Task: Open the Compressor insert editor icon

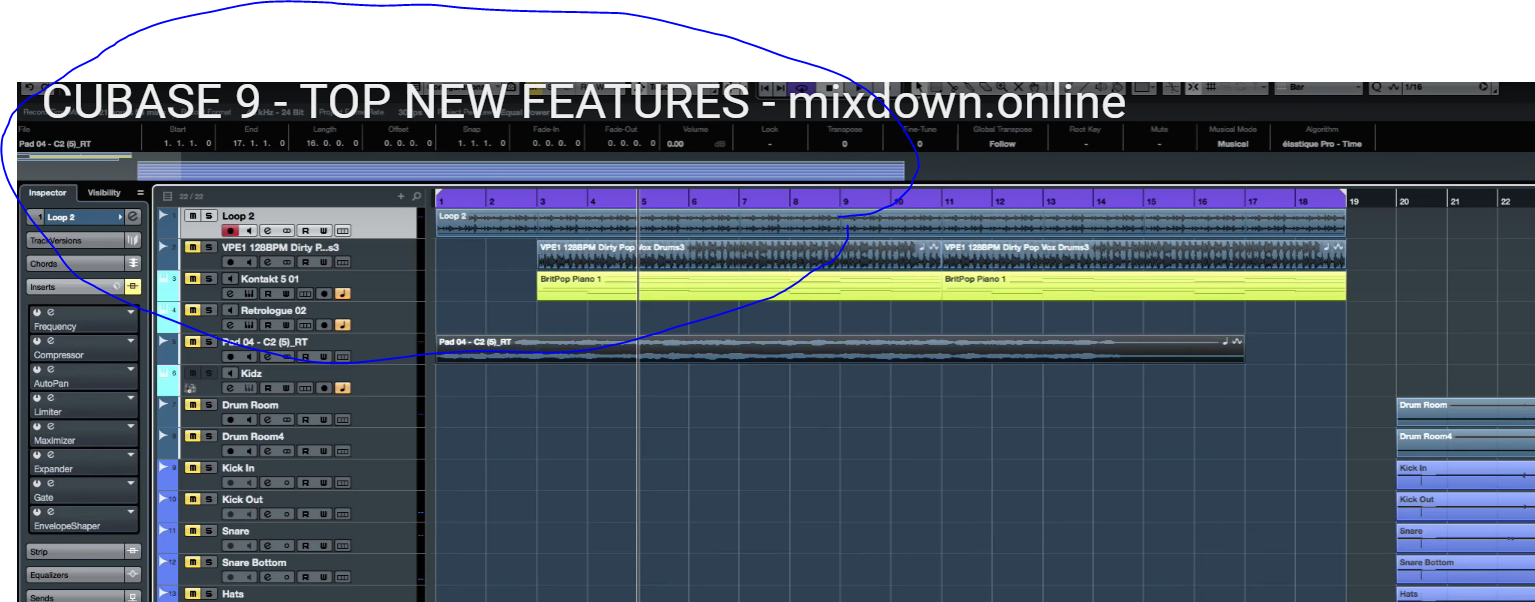Action: [x=51, y=342]
